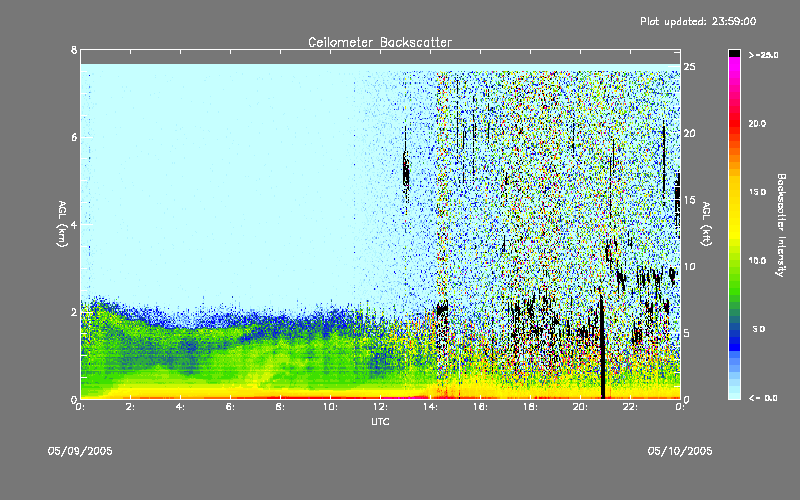Click the '10.0' colorbar tick label

757,261
